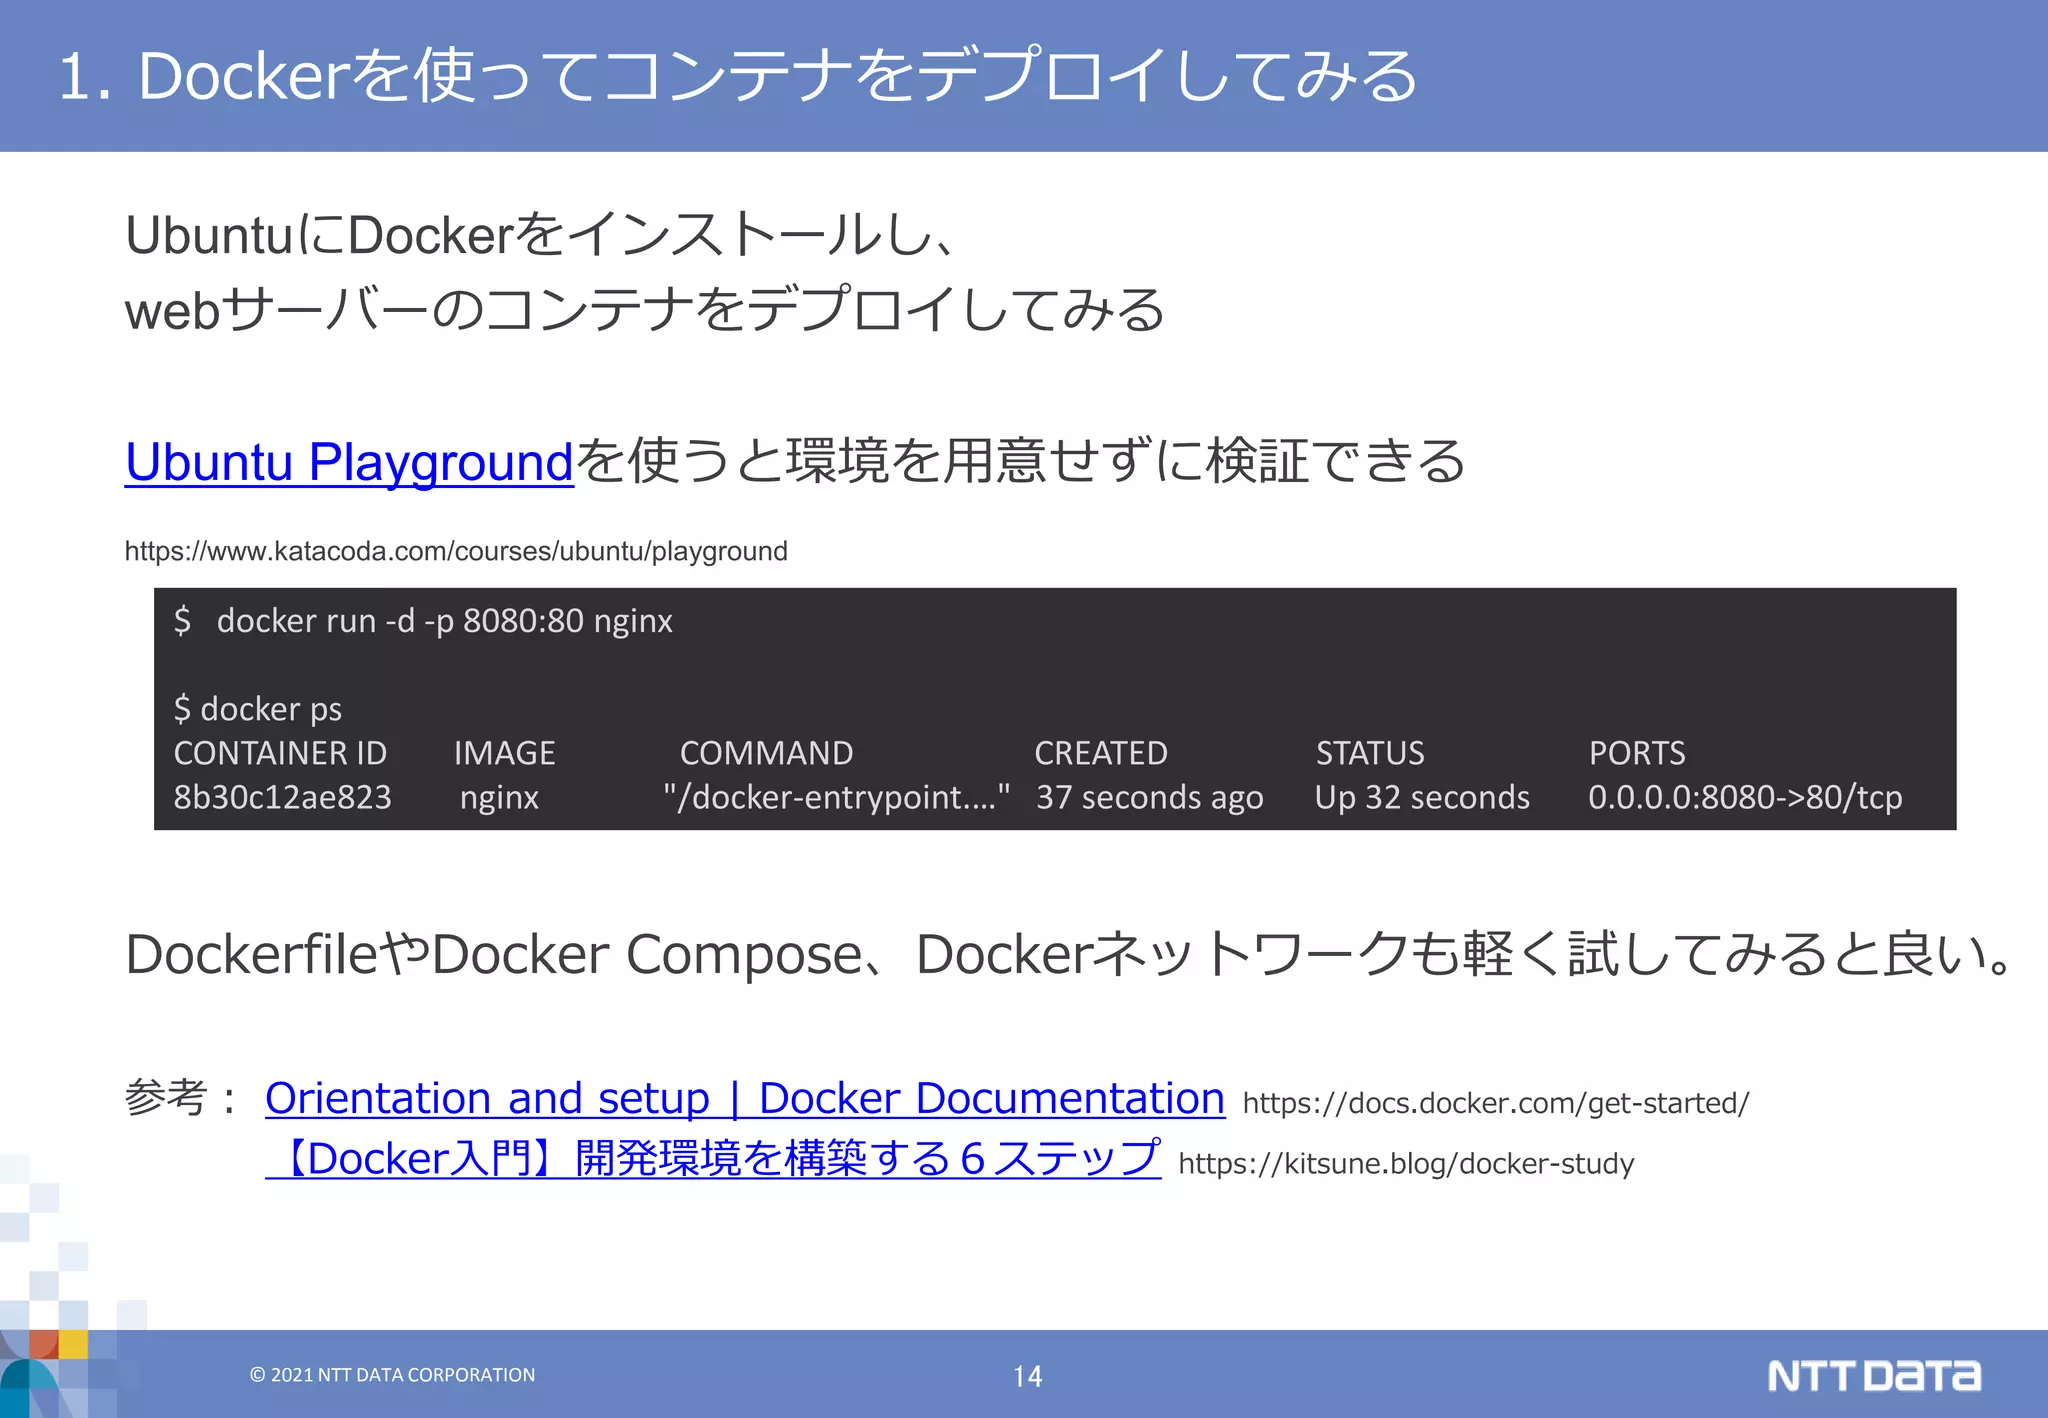This screenshot has height=1418, width=2048.
Task: Click the 'Up 32 seconds' status value
Action: [1422, 798]
